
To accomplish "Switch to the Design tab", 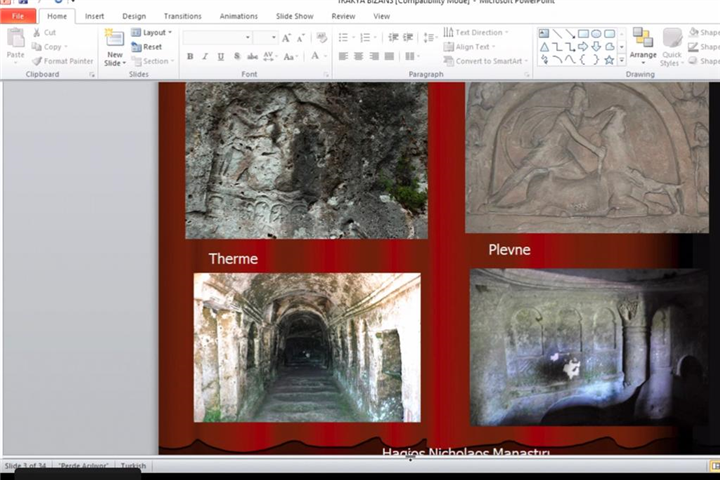I will [x=134, y=16].
